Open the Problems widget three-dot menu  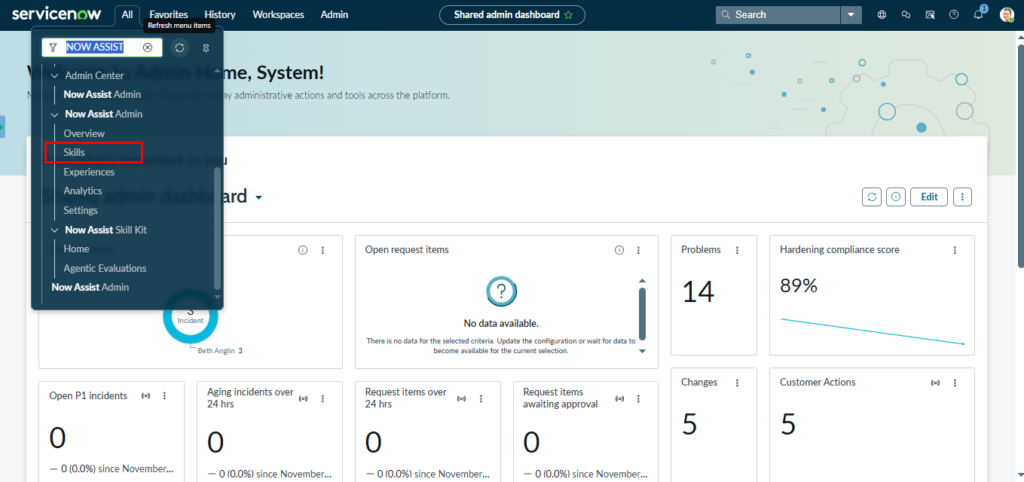pos(737,250)
